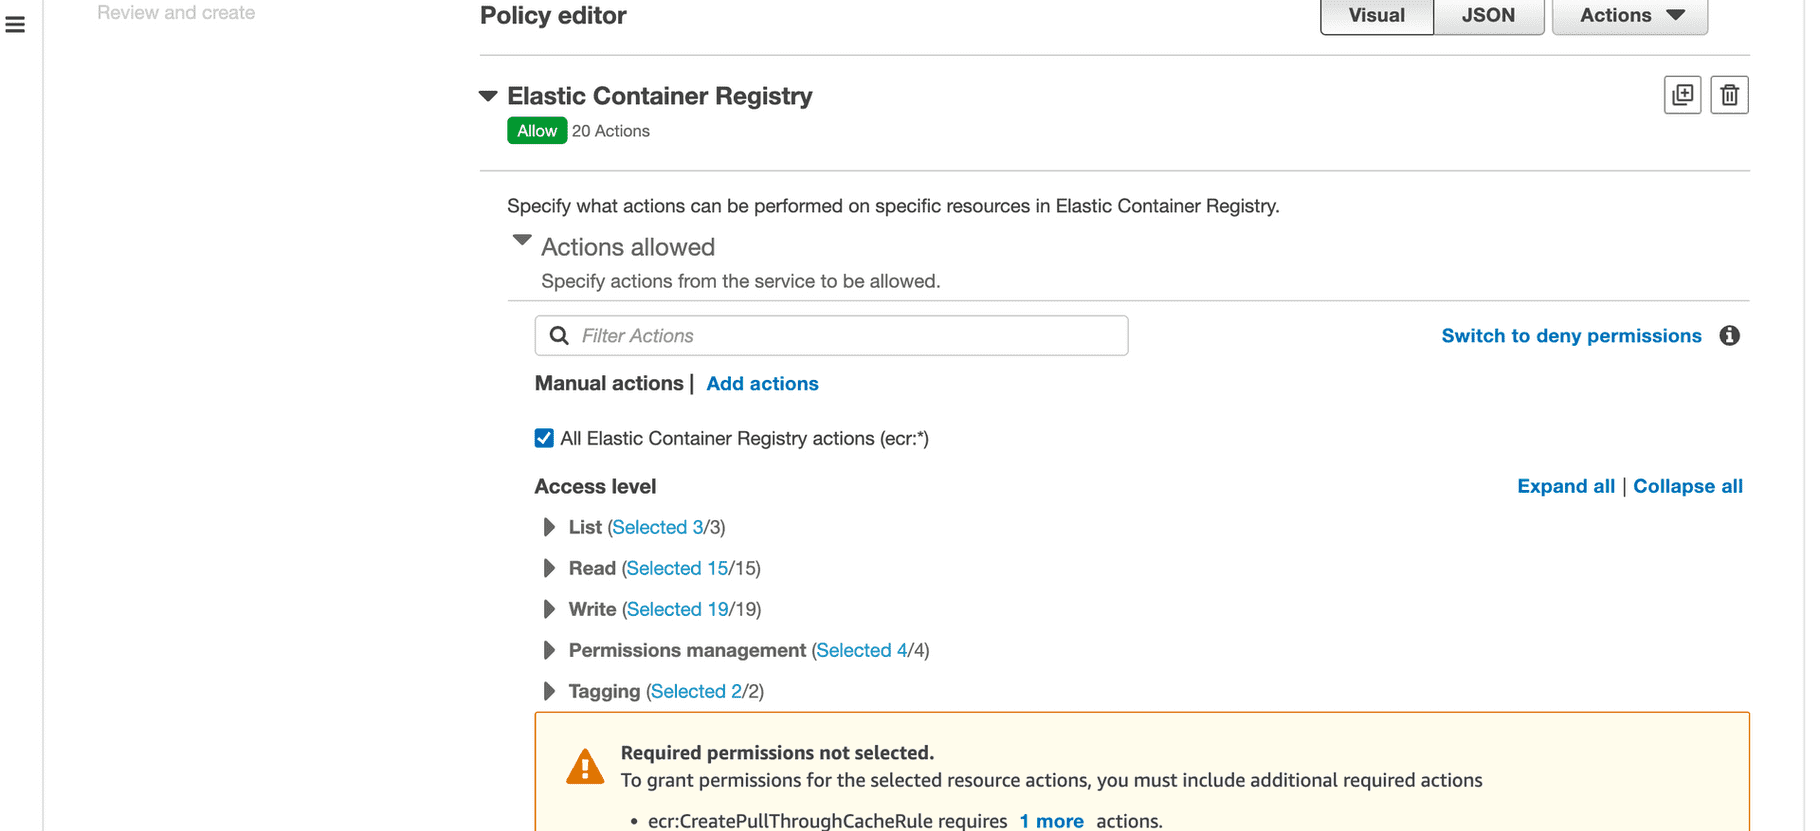Click the 1 more required actions link
This screenshot has width=1820, height=831.
1051,820
